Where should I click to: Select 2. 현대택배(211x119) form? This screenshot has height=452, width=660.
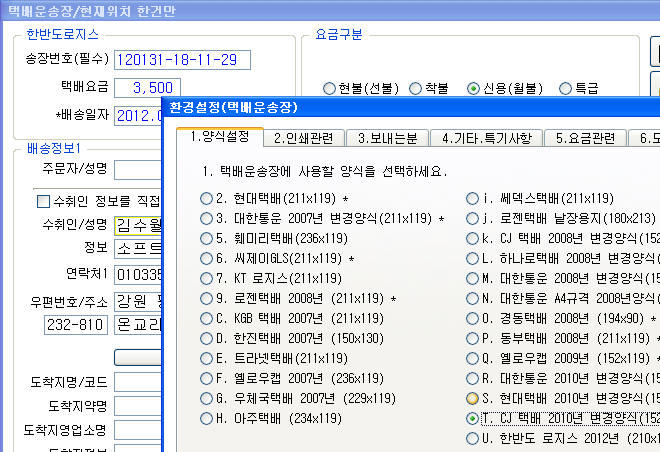point(206,198)
